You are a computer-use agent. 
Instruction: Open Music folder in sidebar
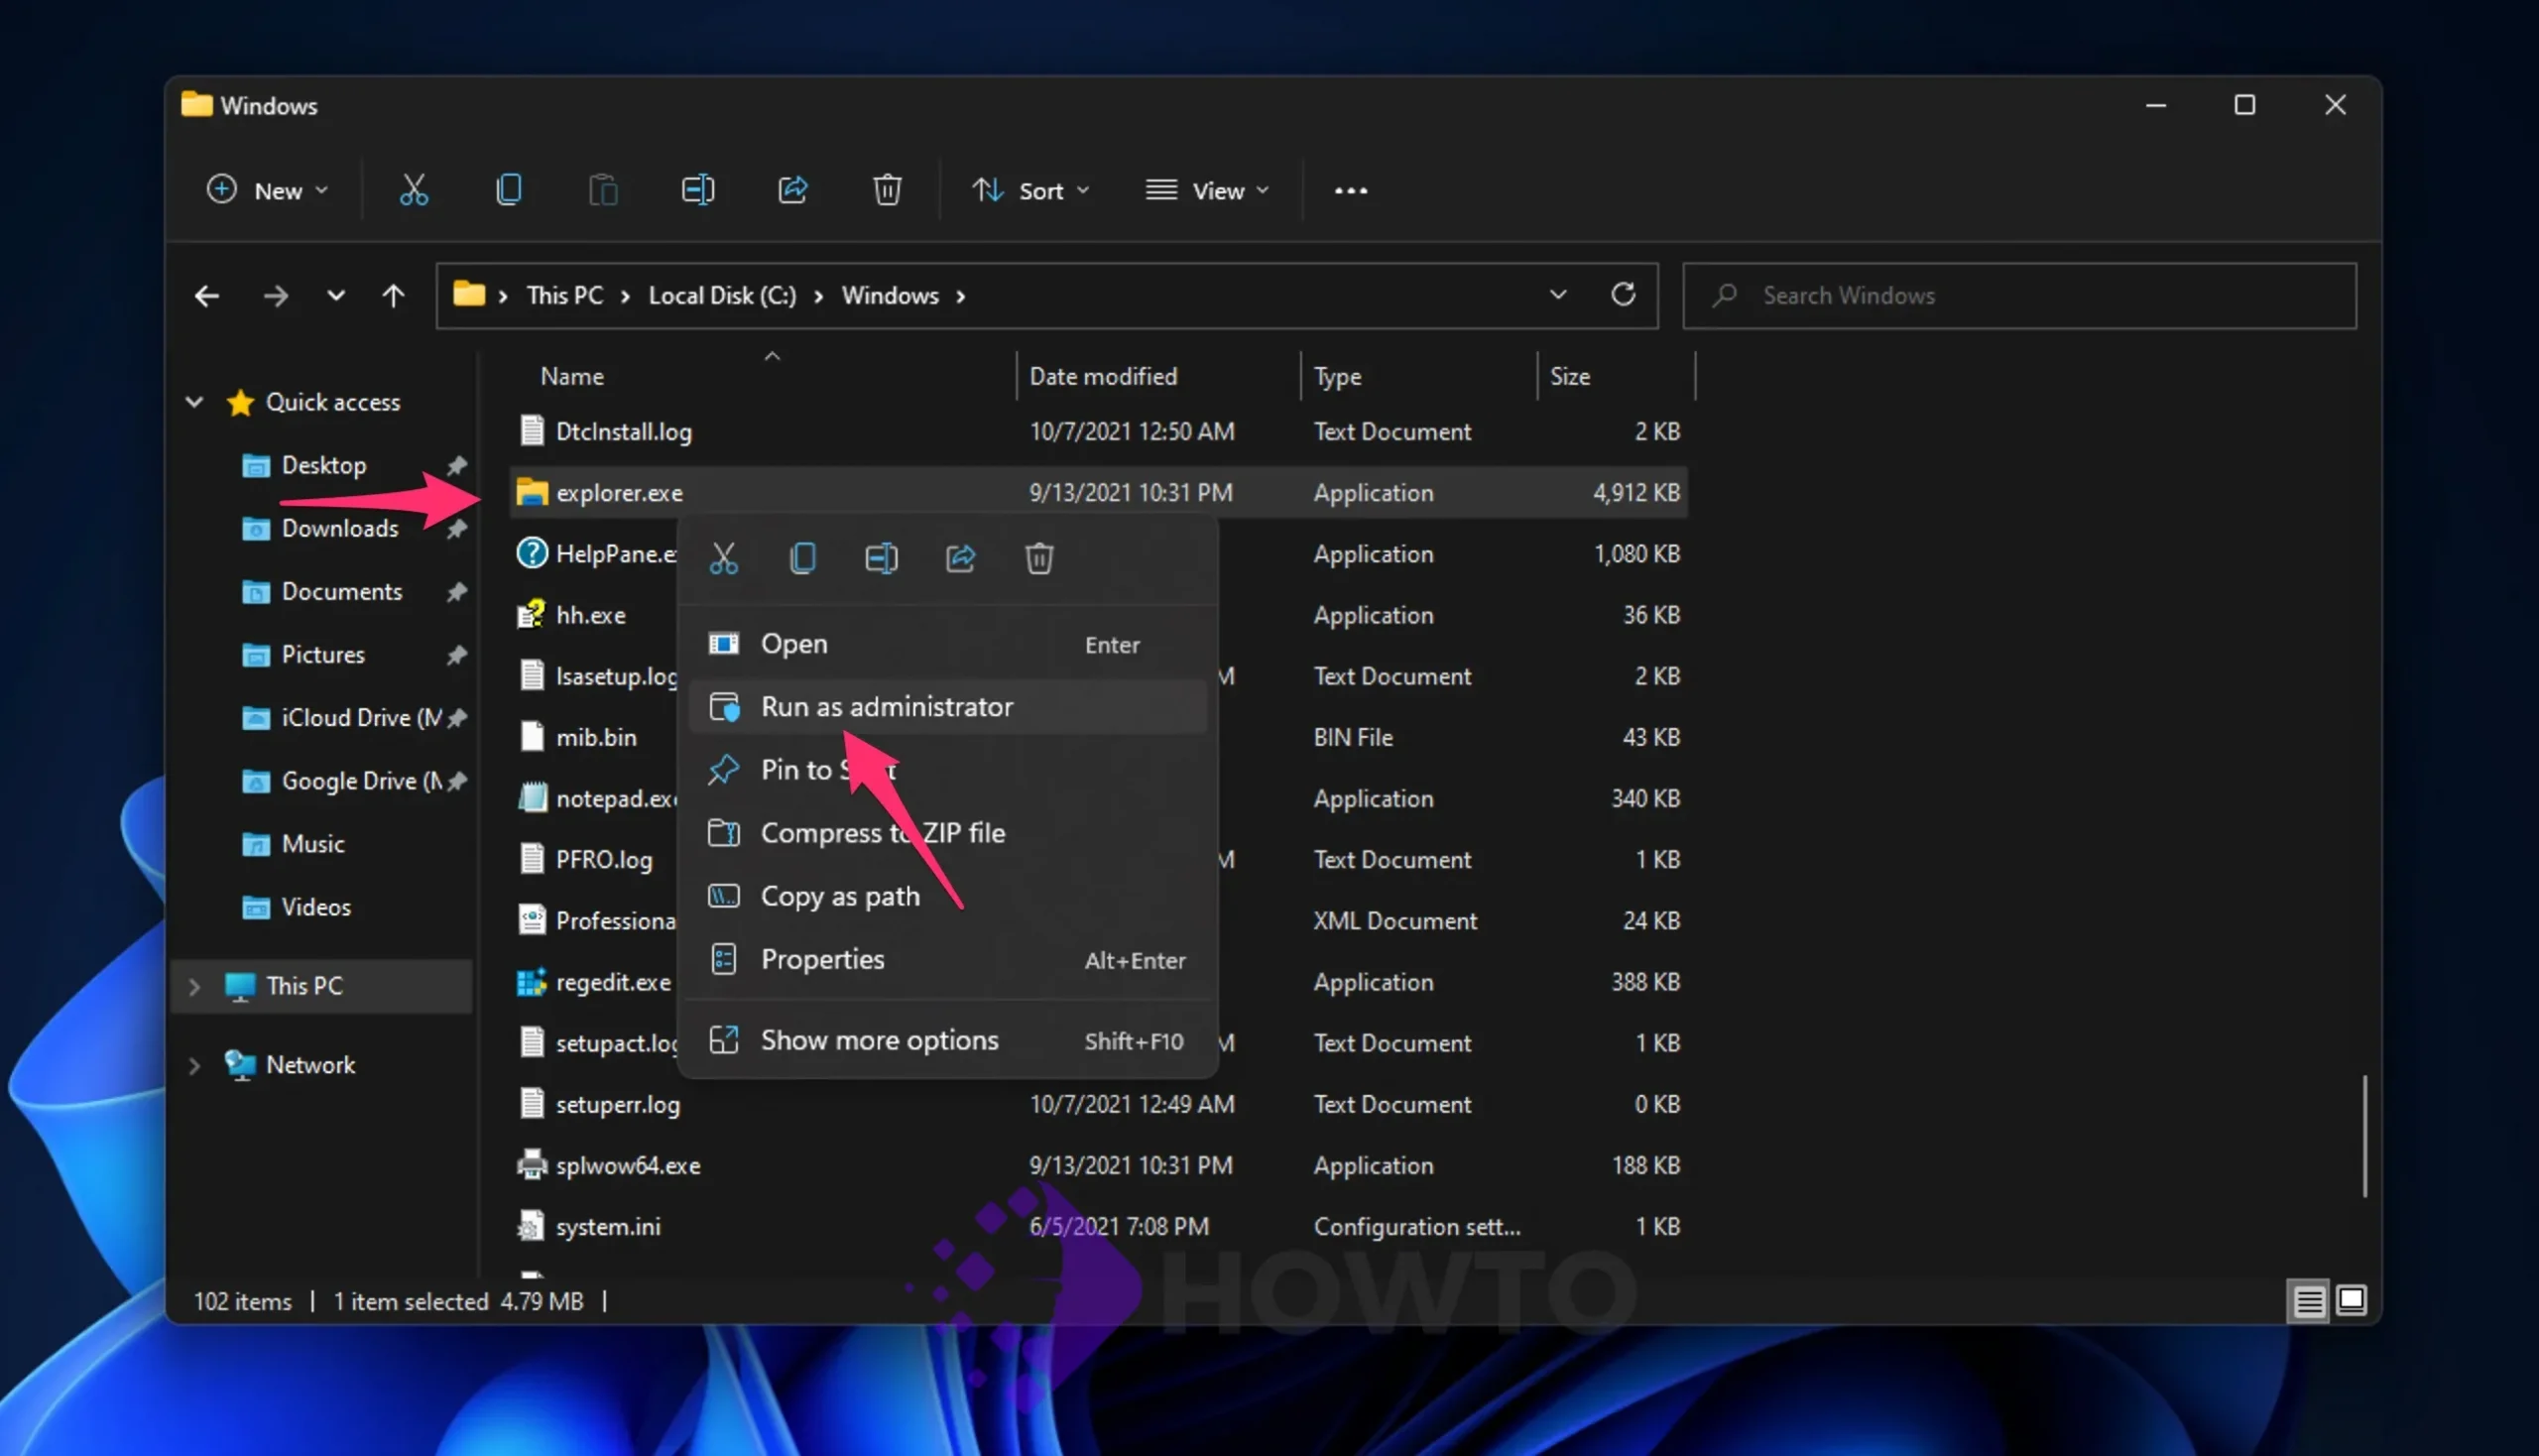pos(313,844)
